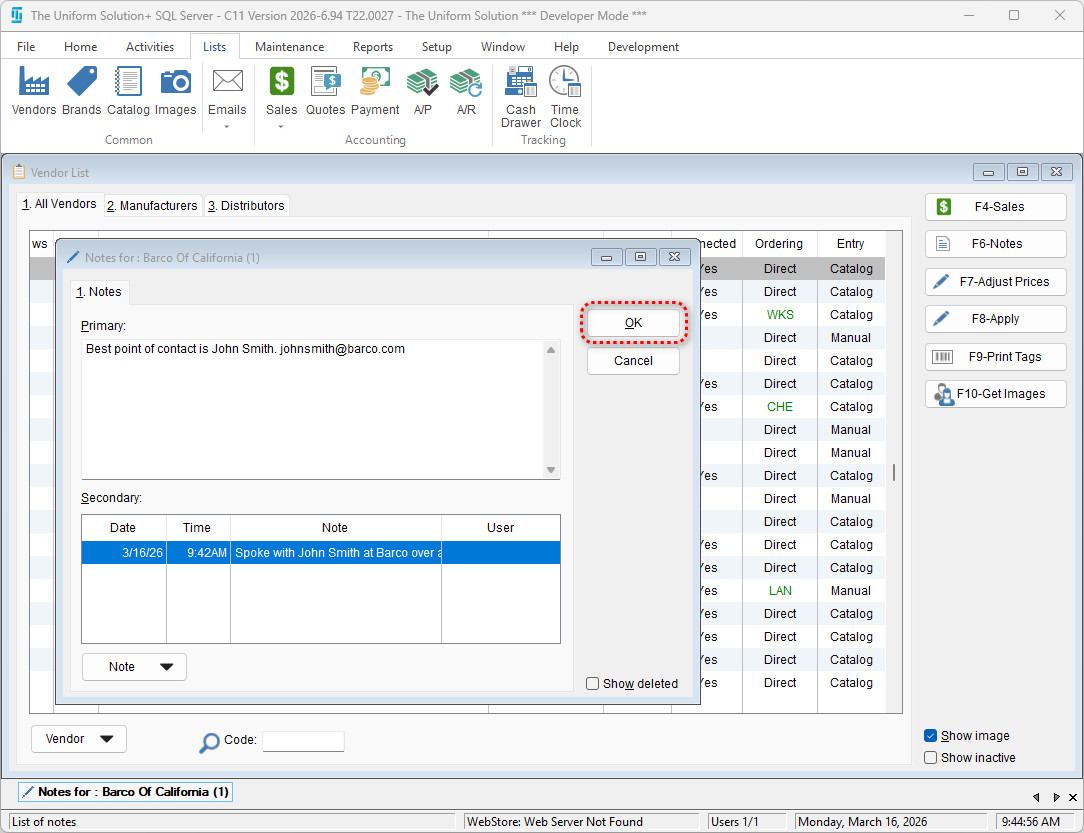Viewport: 1084px width, 833px height.
Task: Enable the Show deleted checkbox
Action: pyautogui.click(x=593, y=684)
